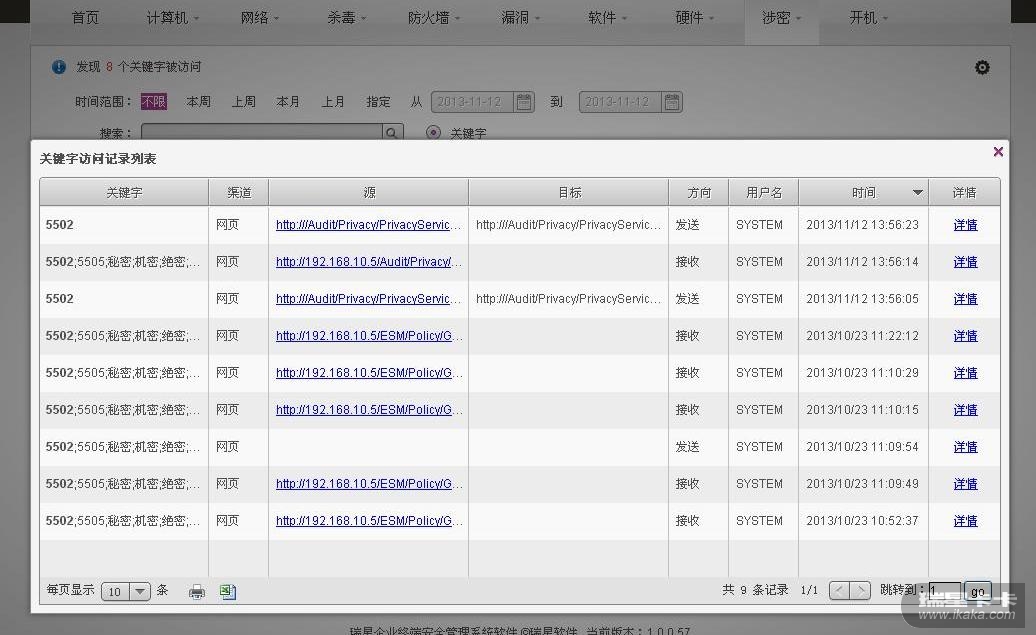Print the keyword access record list

coord(197,591)
